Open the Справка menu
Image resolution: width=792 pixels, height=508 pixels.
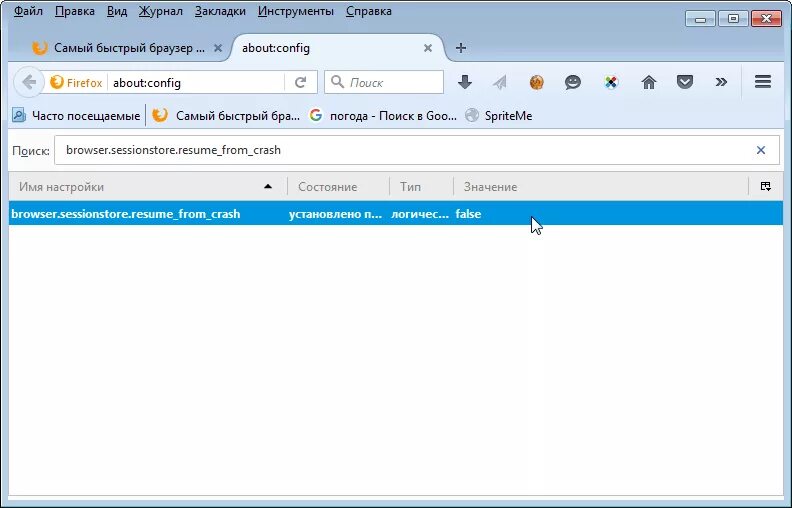tap(369, 11)
